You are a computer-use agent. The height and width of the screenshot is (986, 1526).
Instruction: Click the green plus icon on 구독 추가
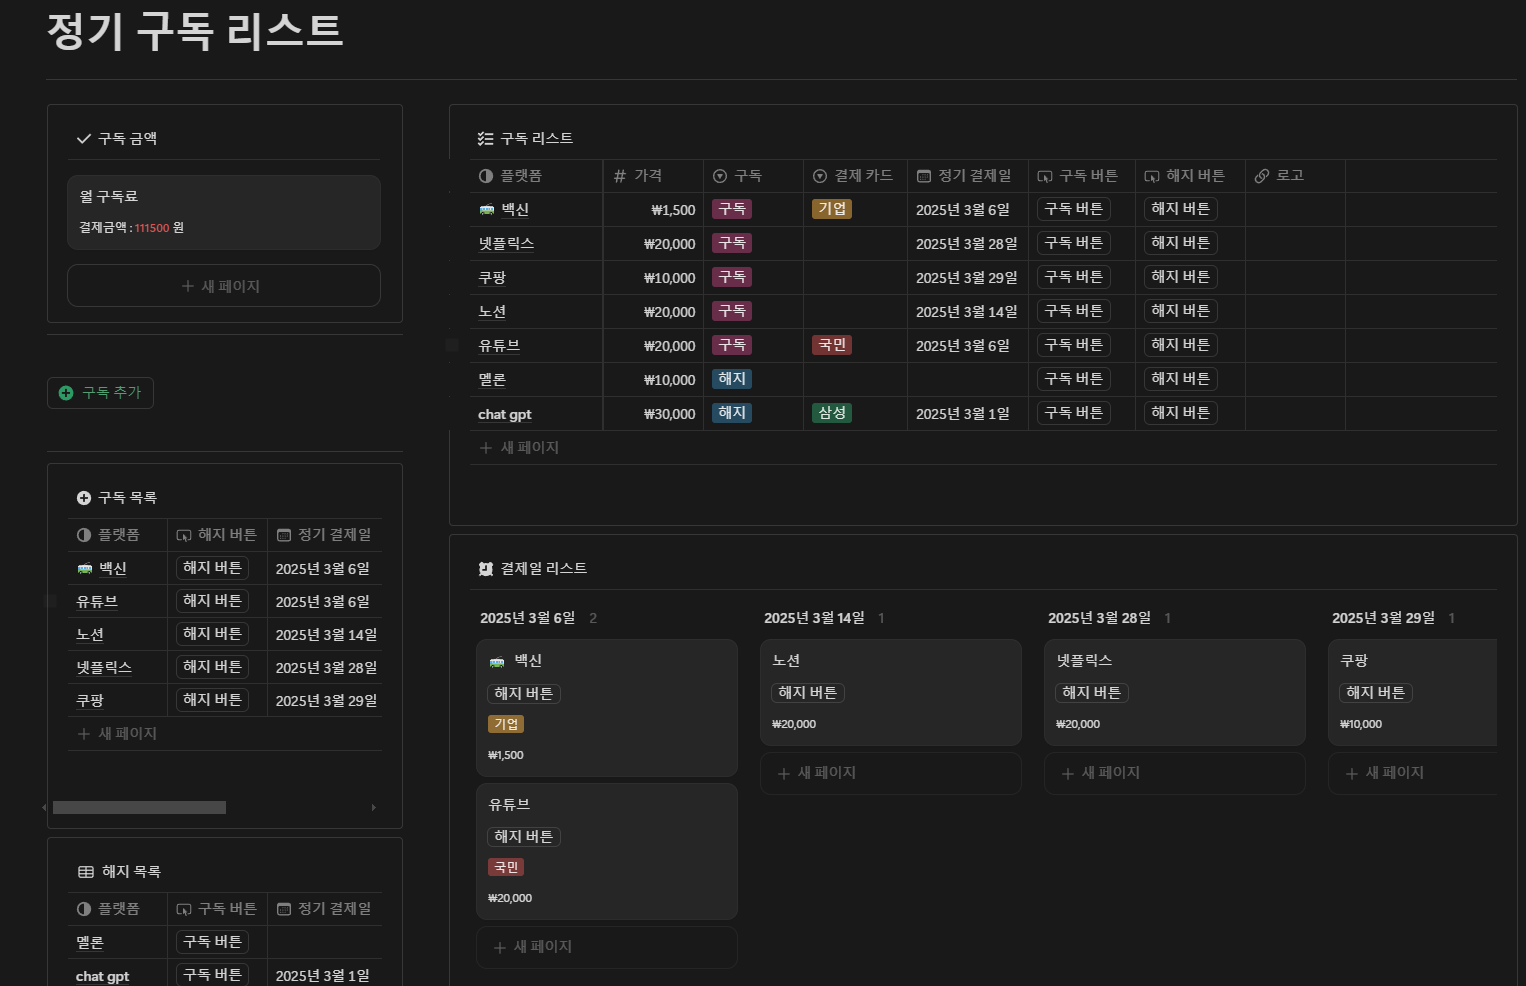66,393
